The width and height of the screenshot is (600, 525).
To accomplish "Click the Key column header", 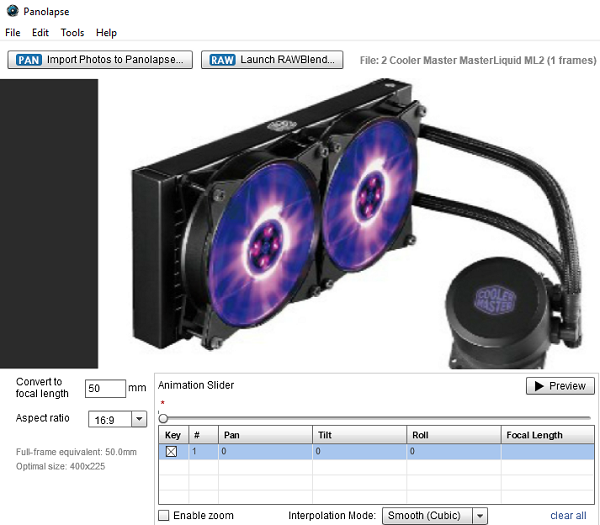I will [173, 435].
